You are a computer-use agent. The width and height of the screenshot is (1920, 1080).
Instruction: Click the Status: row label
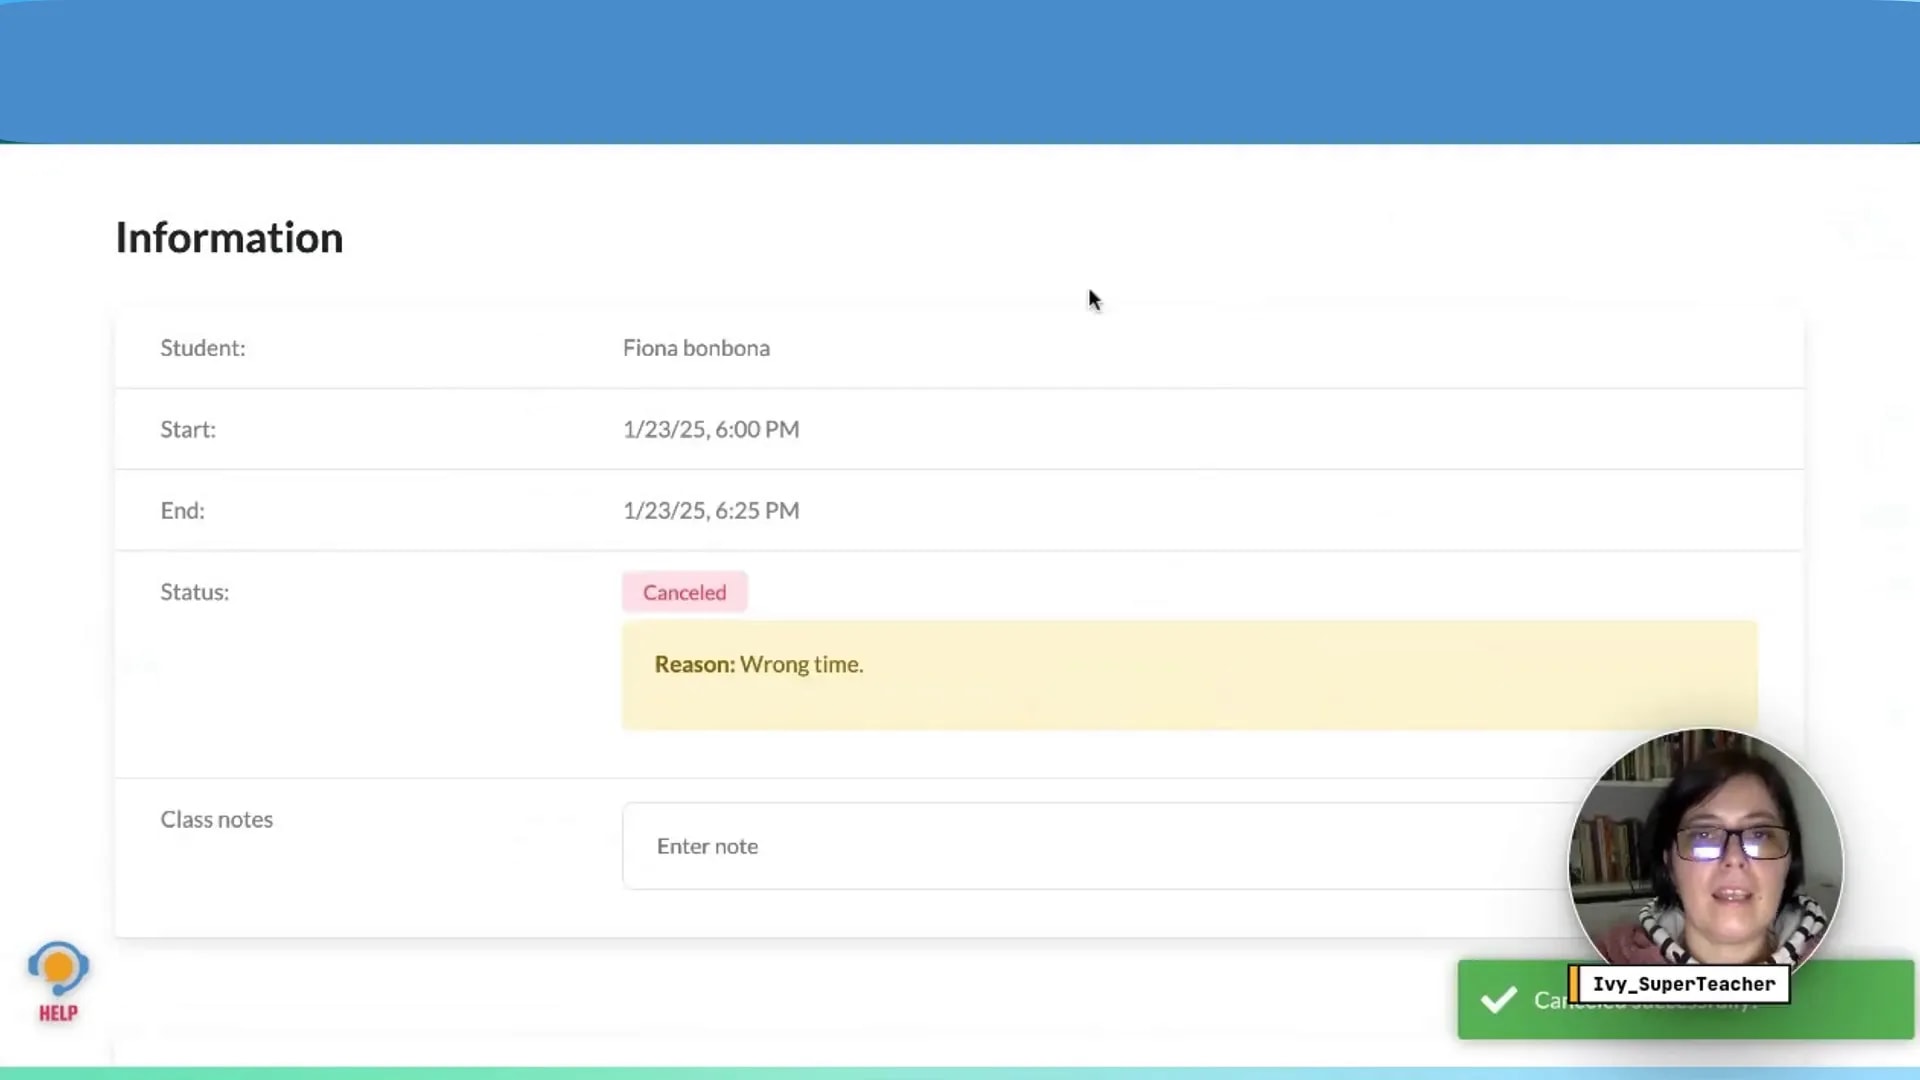(x=194, y=592)
